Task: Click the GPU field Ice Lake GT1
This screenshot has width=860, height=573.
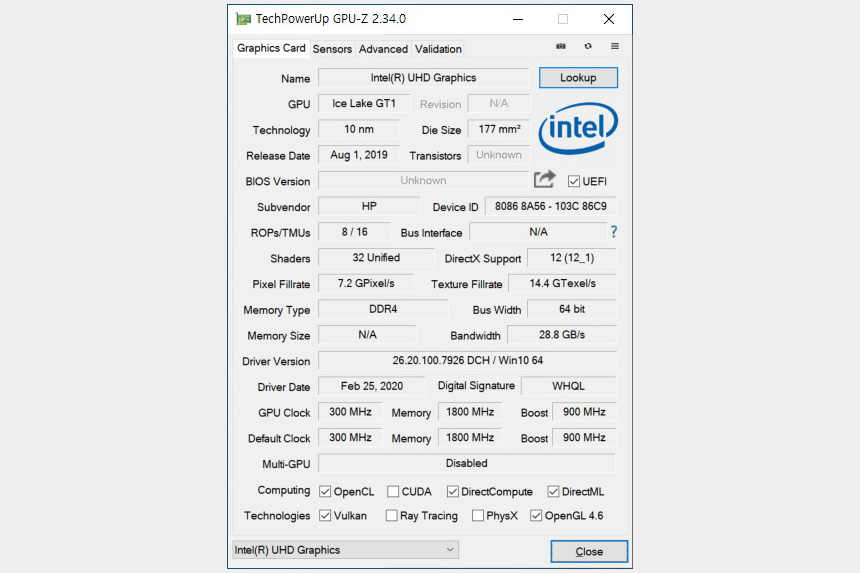Action: [x=364, y=104]
